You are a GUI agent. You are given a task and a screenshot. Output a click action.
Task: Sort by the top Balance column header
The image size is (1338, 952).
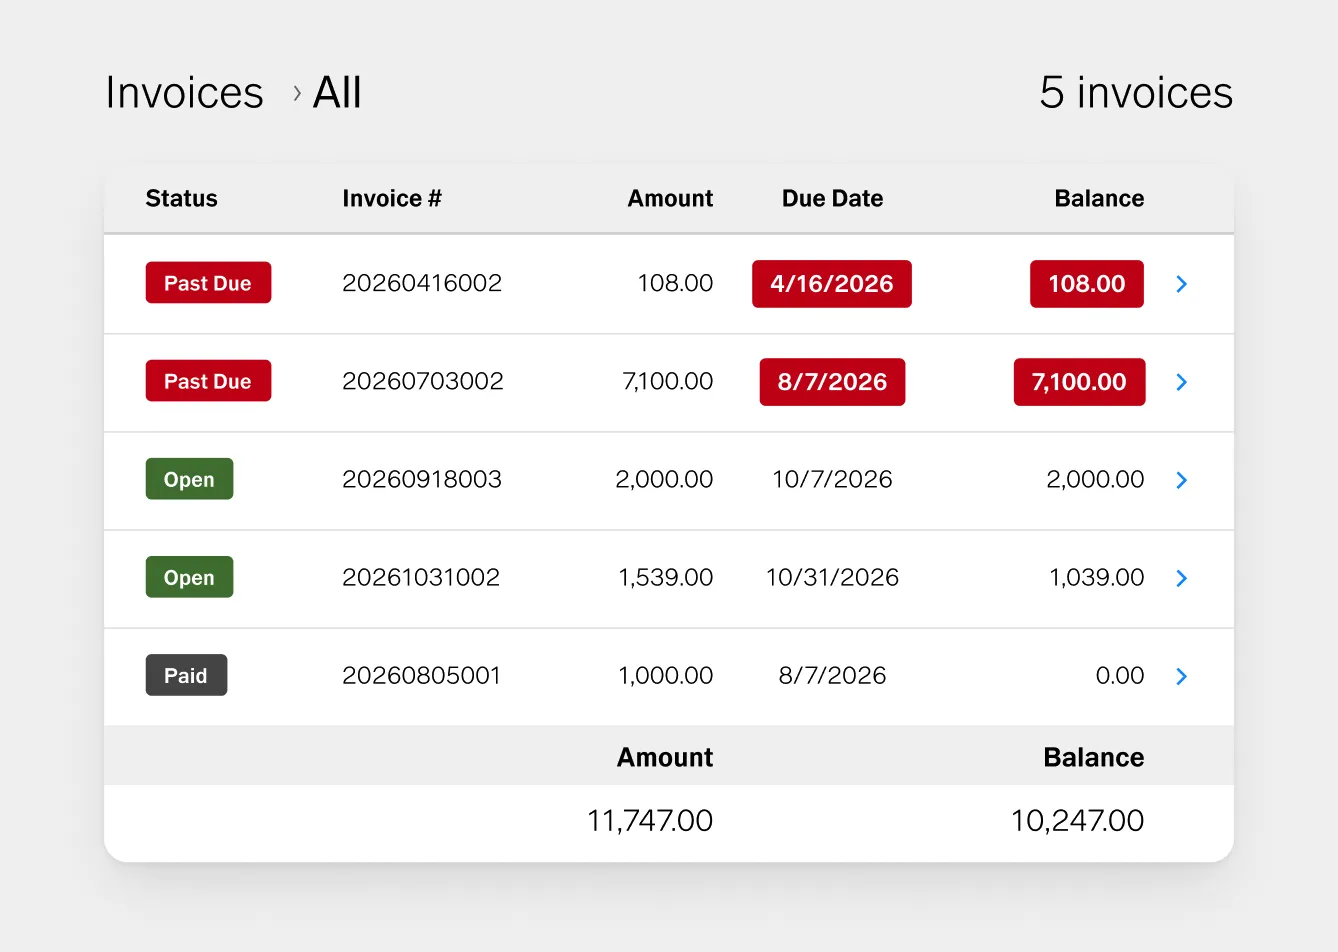(1099, 198)
